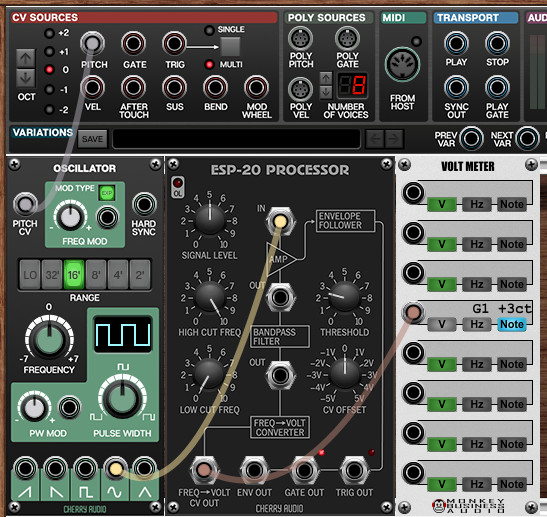
Task: Click the CV OFFSET knob
Action: coord(345,374)
